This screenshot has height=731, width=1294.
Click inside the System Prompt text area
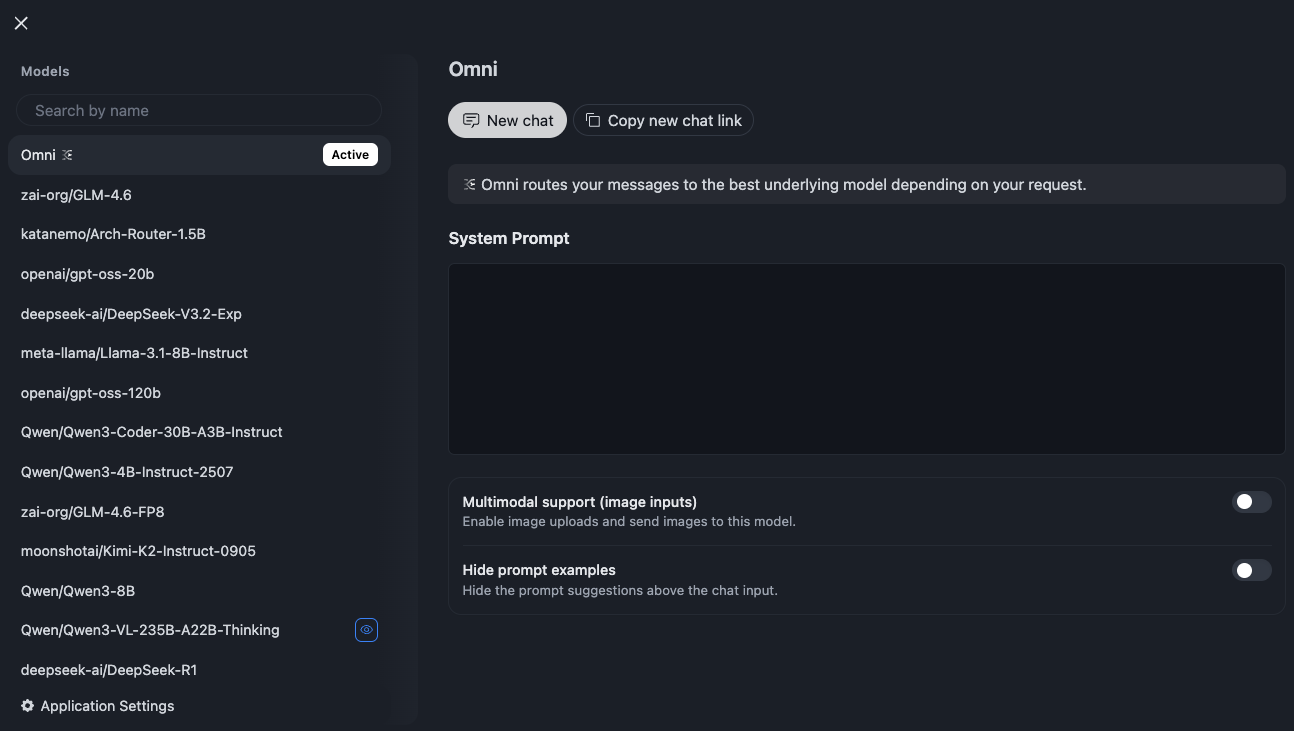pos(866,359)
